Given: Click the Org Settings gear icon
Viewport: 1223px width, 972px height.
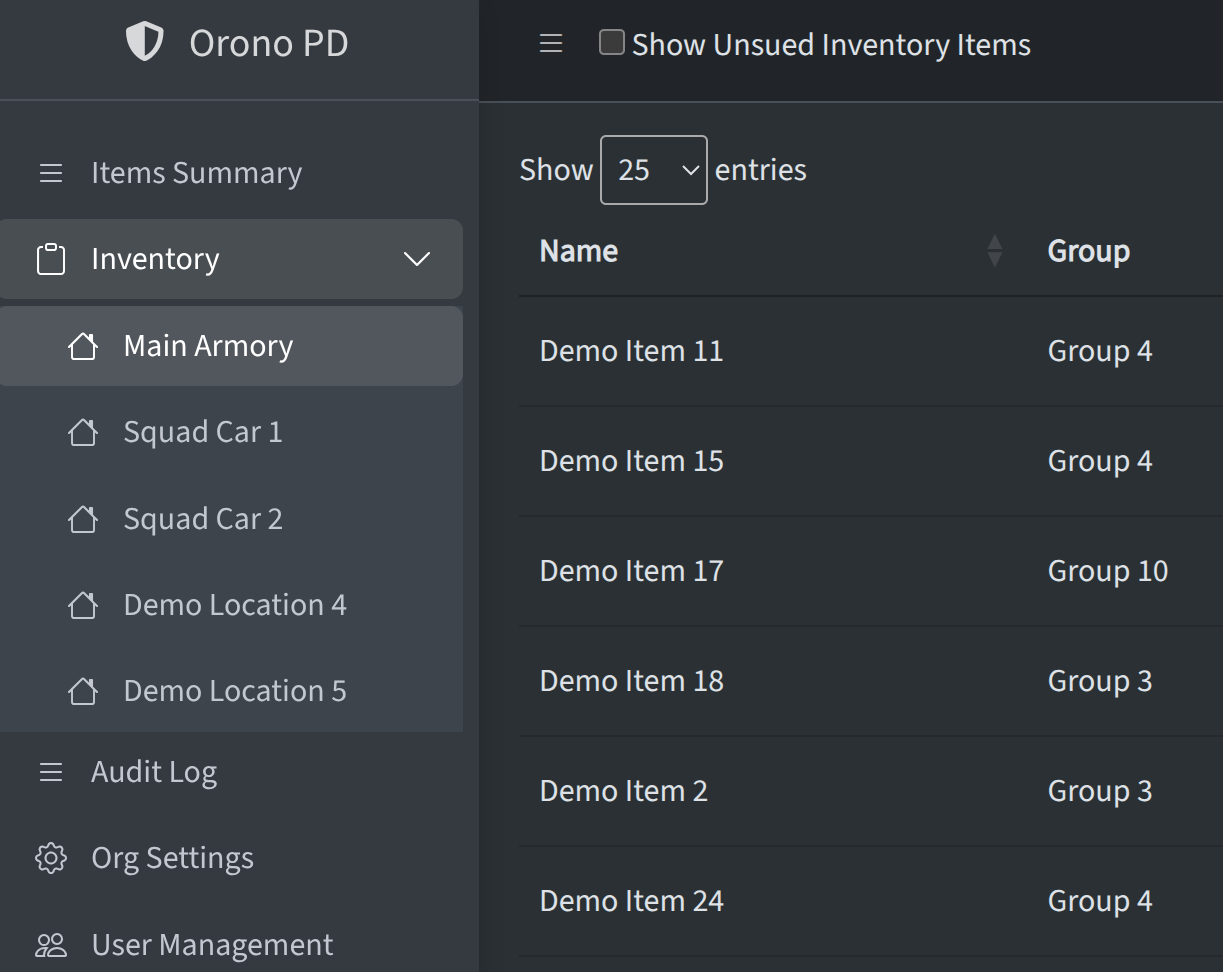Looking at the screenshot, I should coord(51,858).
